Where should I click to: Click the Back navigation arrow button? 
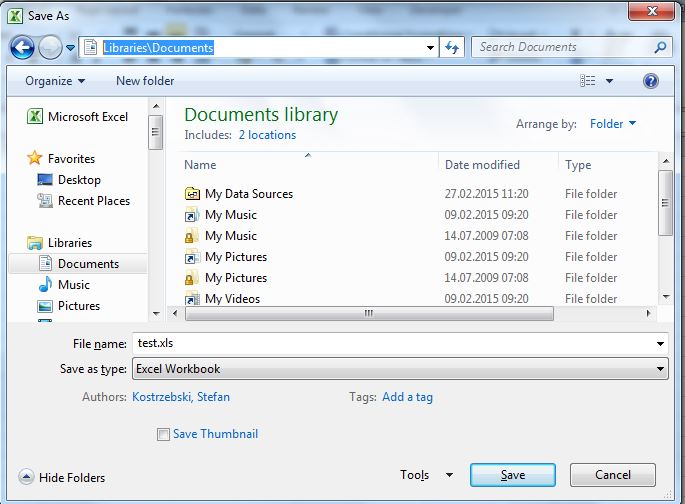22,47
